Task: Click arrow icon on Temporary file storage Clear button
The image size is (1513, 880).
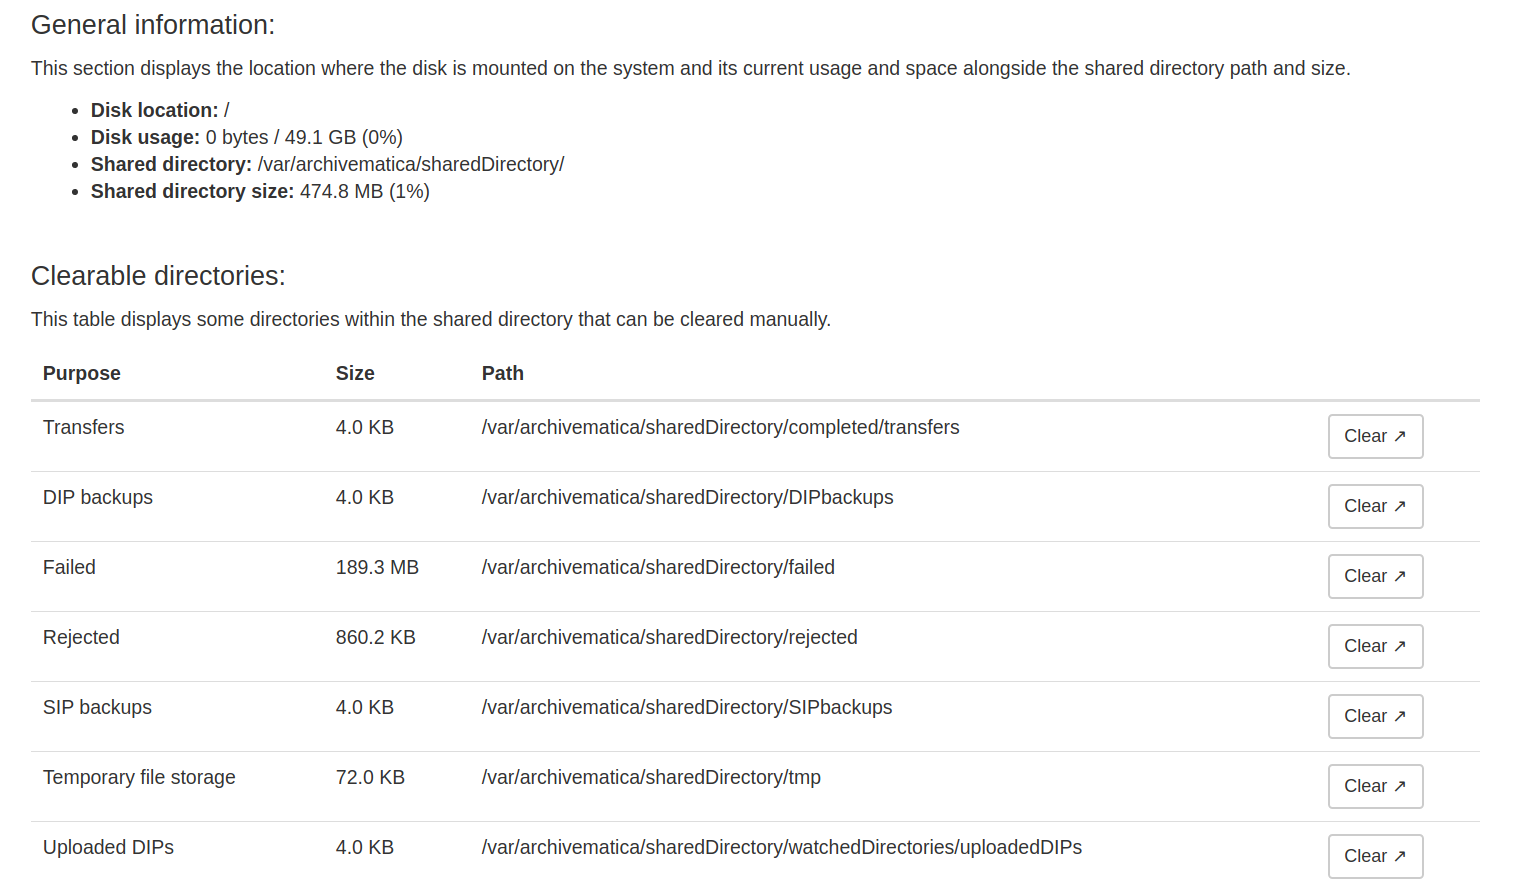Action: pyautogui.click(x=1400, y=786)
